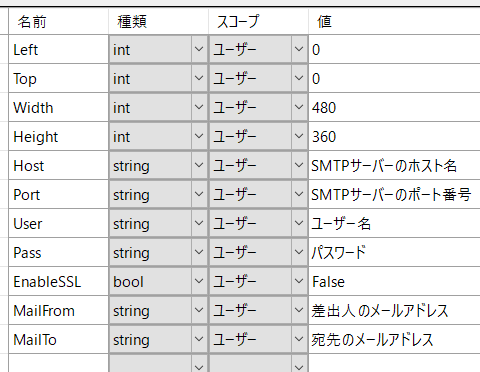480x372 pixels.
Task: Edit the User value ユーザー名
Action: tap(394, 223)
